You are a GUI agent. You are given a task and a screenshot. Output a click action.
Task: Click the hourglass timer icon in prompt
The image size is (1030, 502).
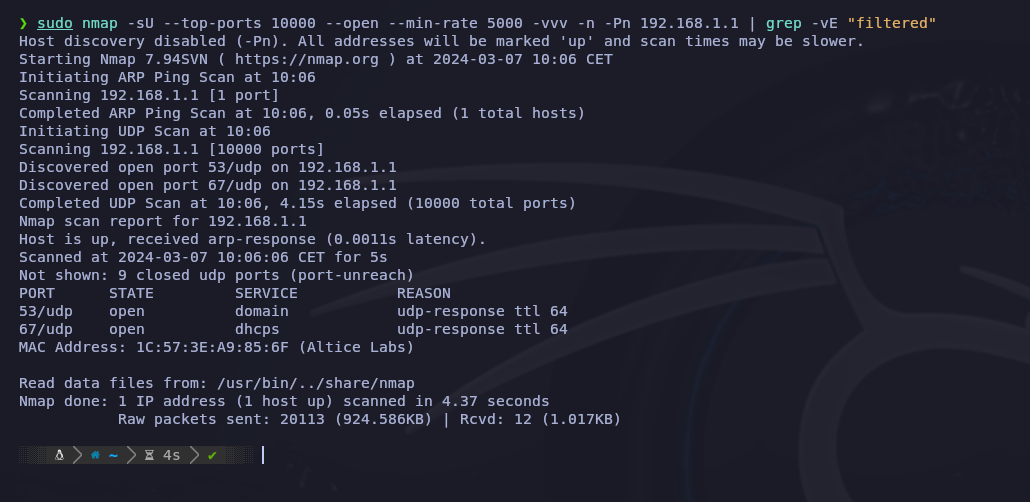point(149,455)
